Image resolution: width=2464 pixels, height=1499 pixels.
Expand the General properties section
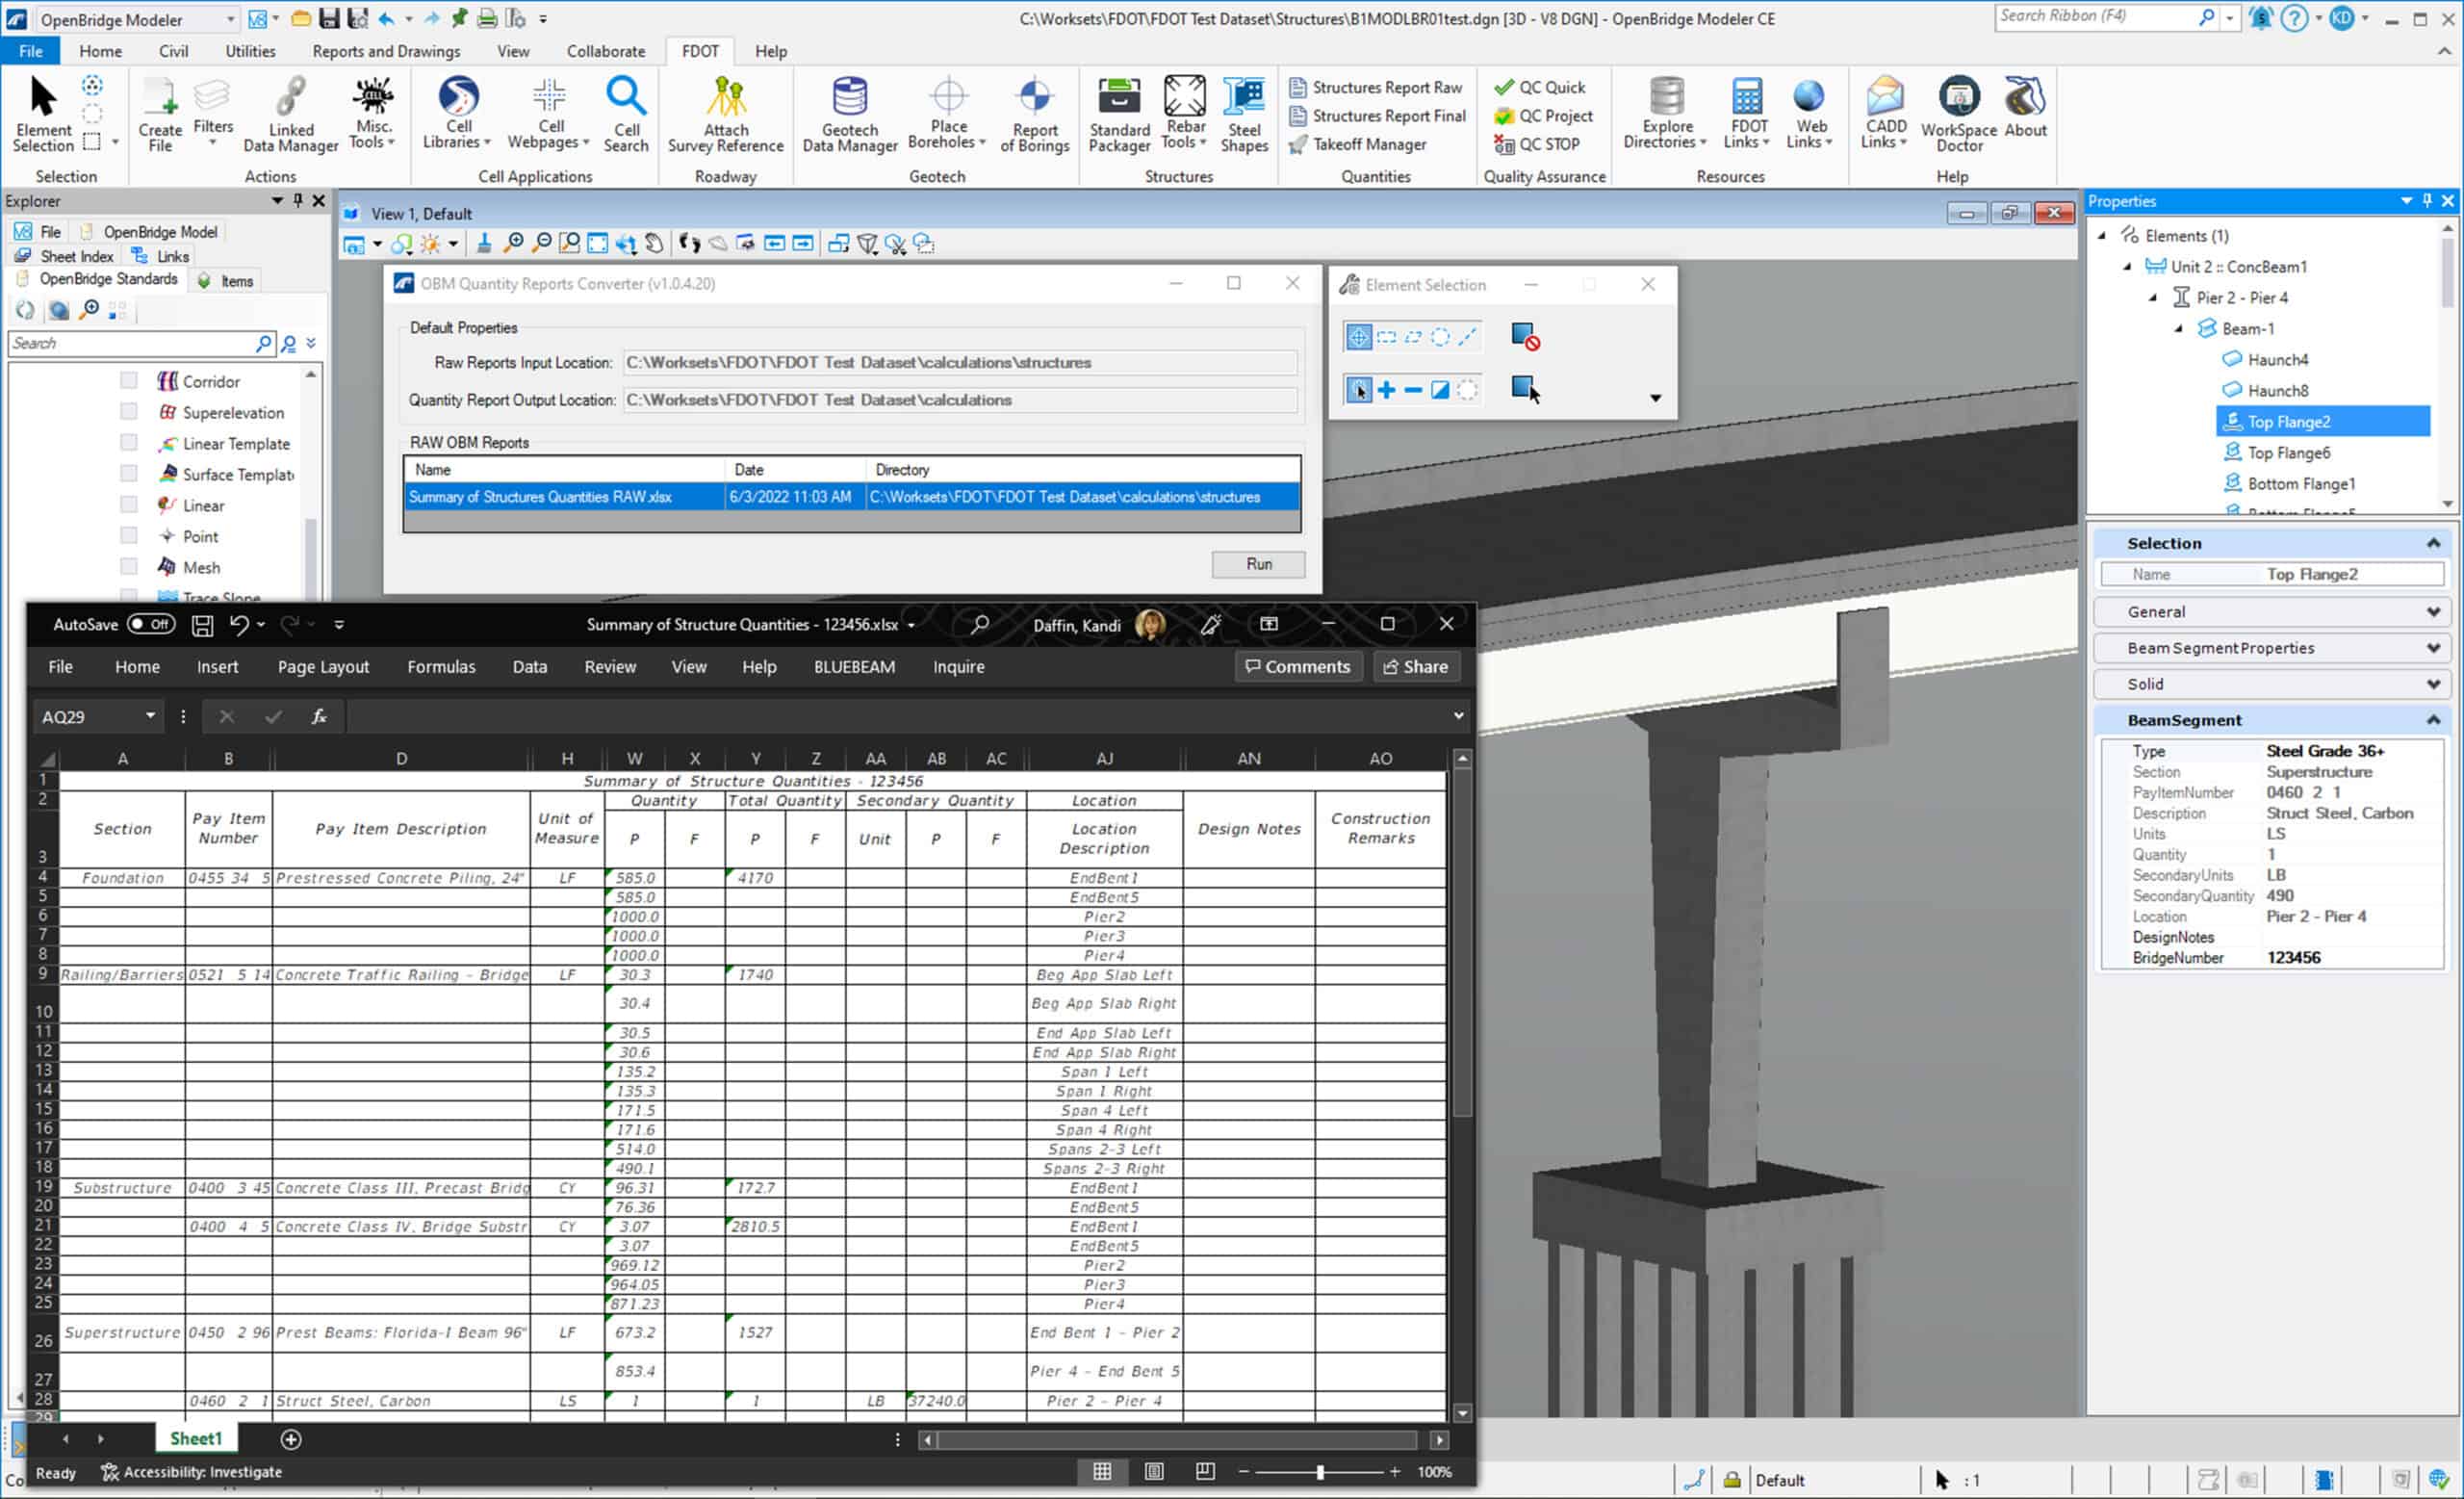(x=2431, y=612)
